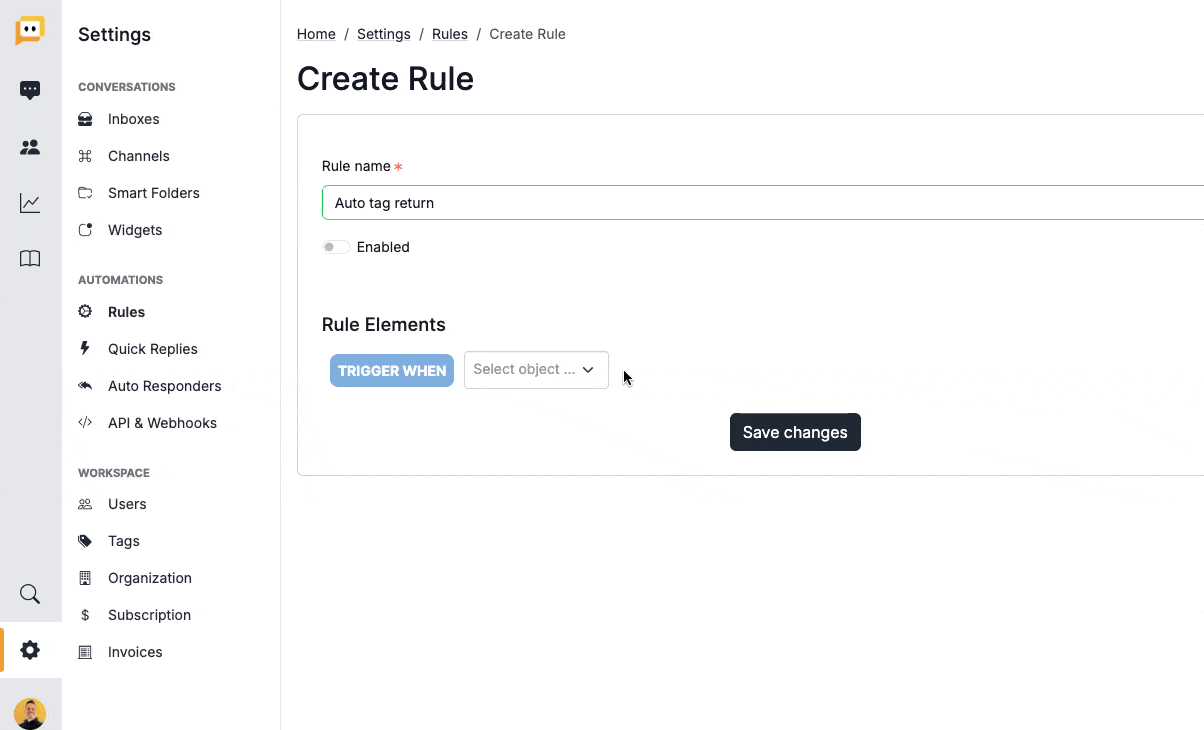
Task: Open Smart Folders menu item
Action: point(153,193)
